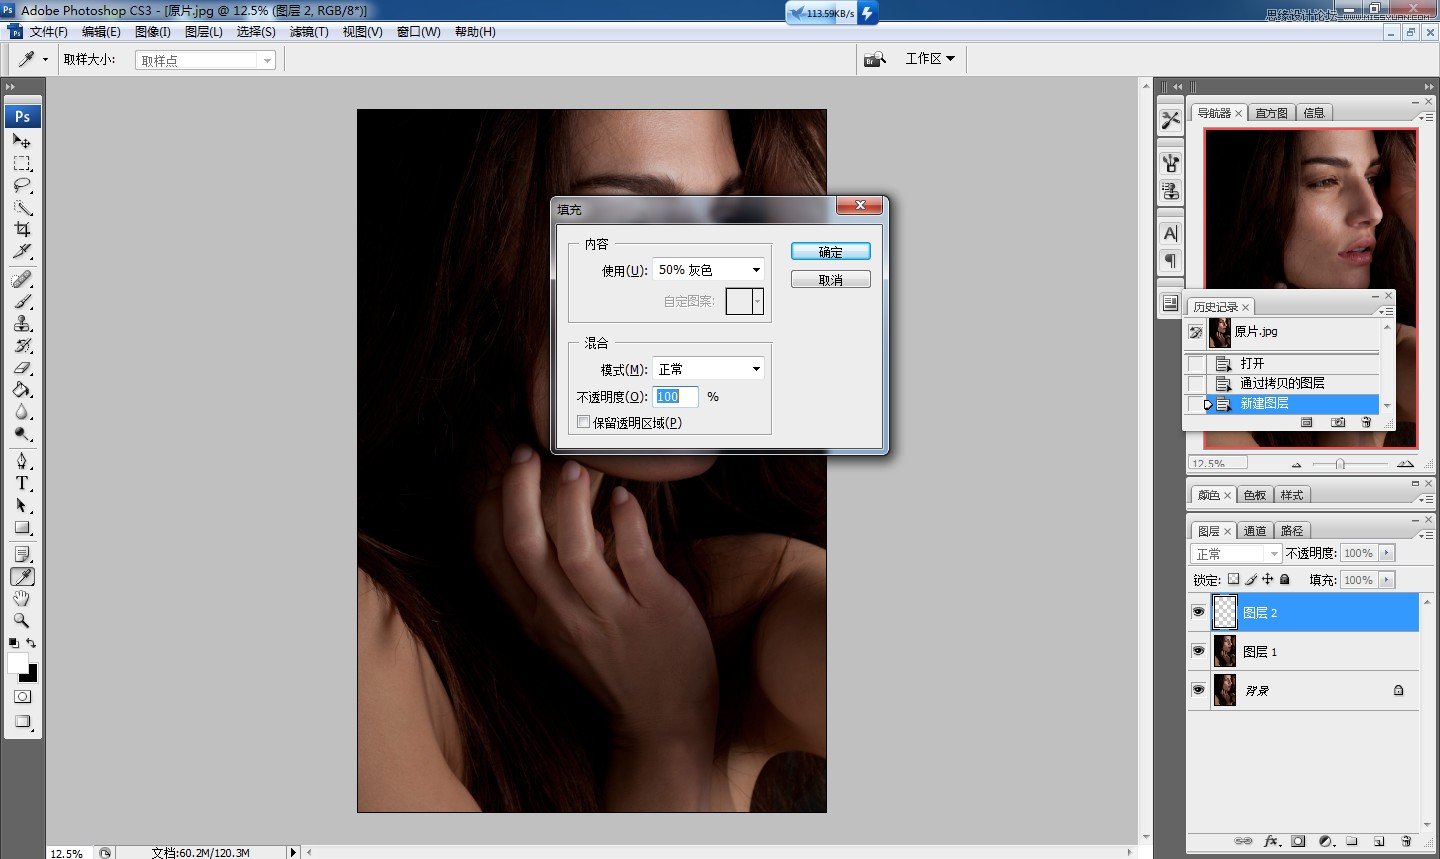This screenshot has height=859, width=1440.
Task: Click the 不透明度 input field in Fill dialog
Action: tap(675, 397)
